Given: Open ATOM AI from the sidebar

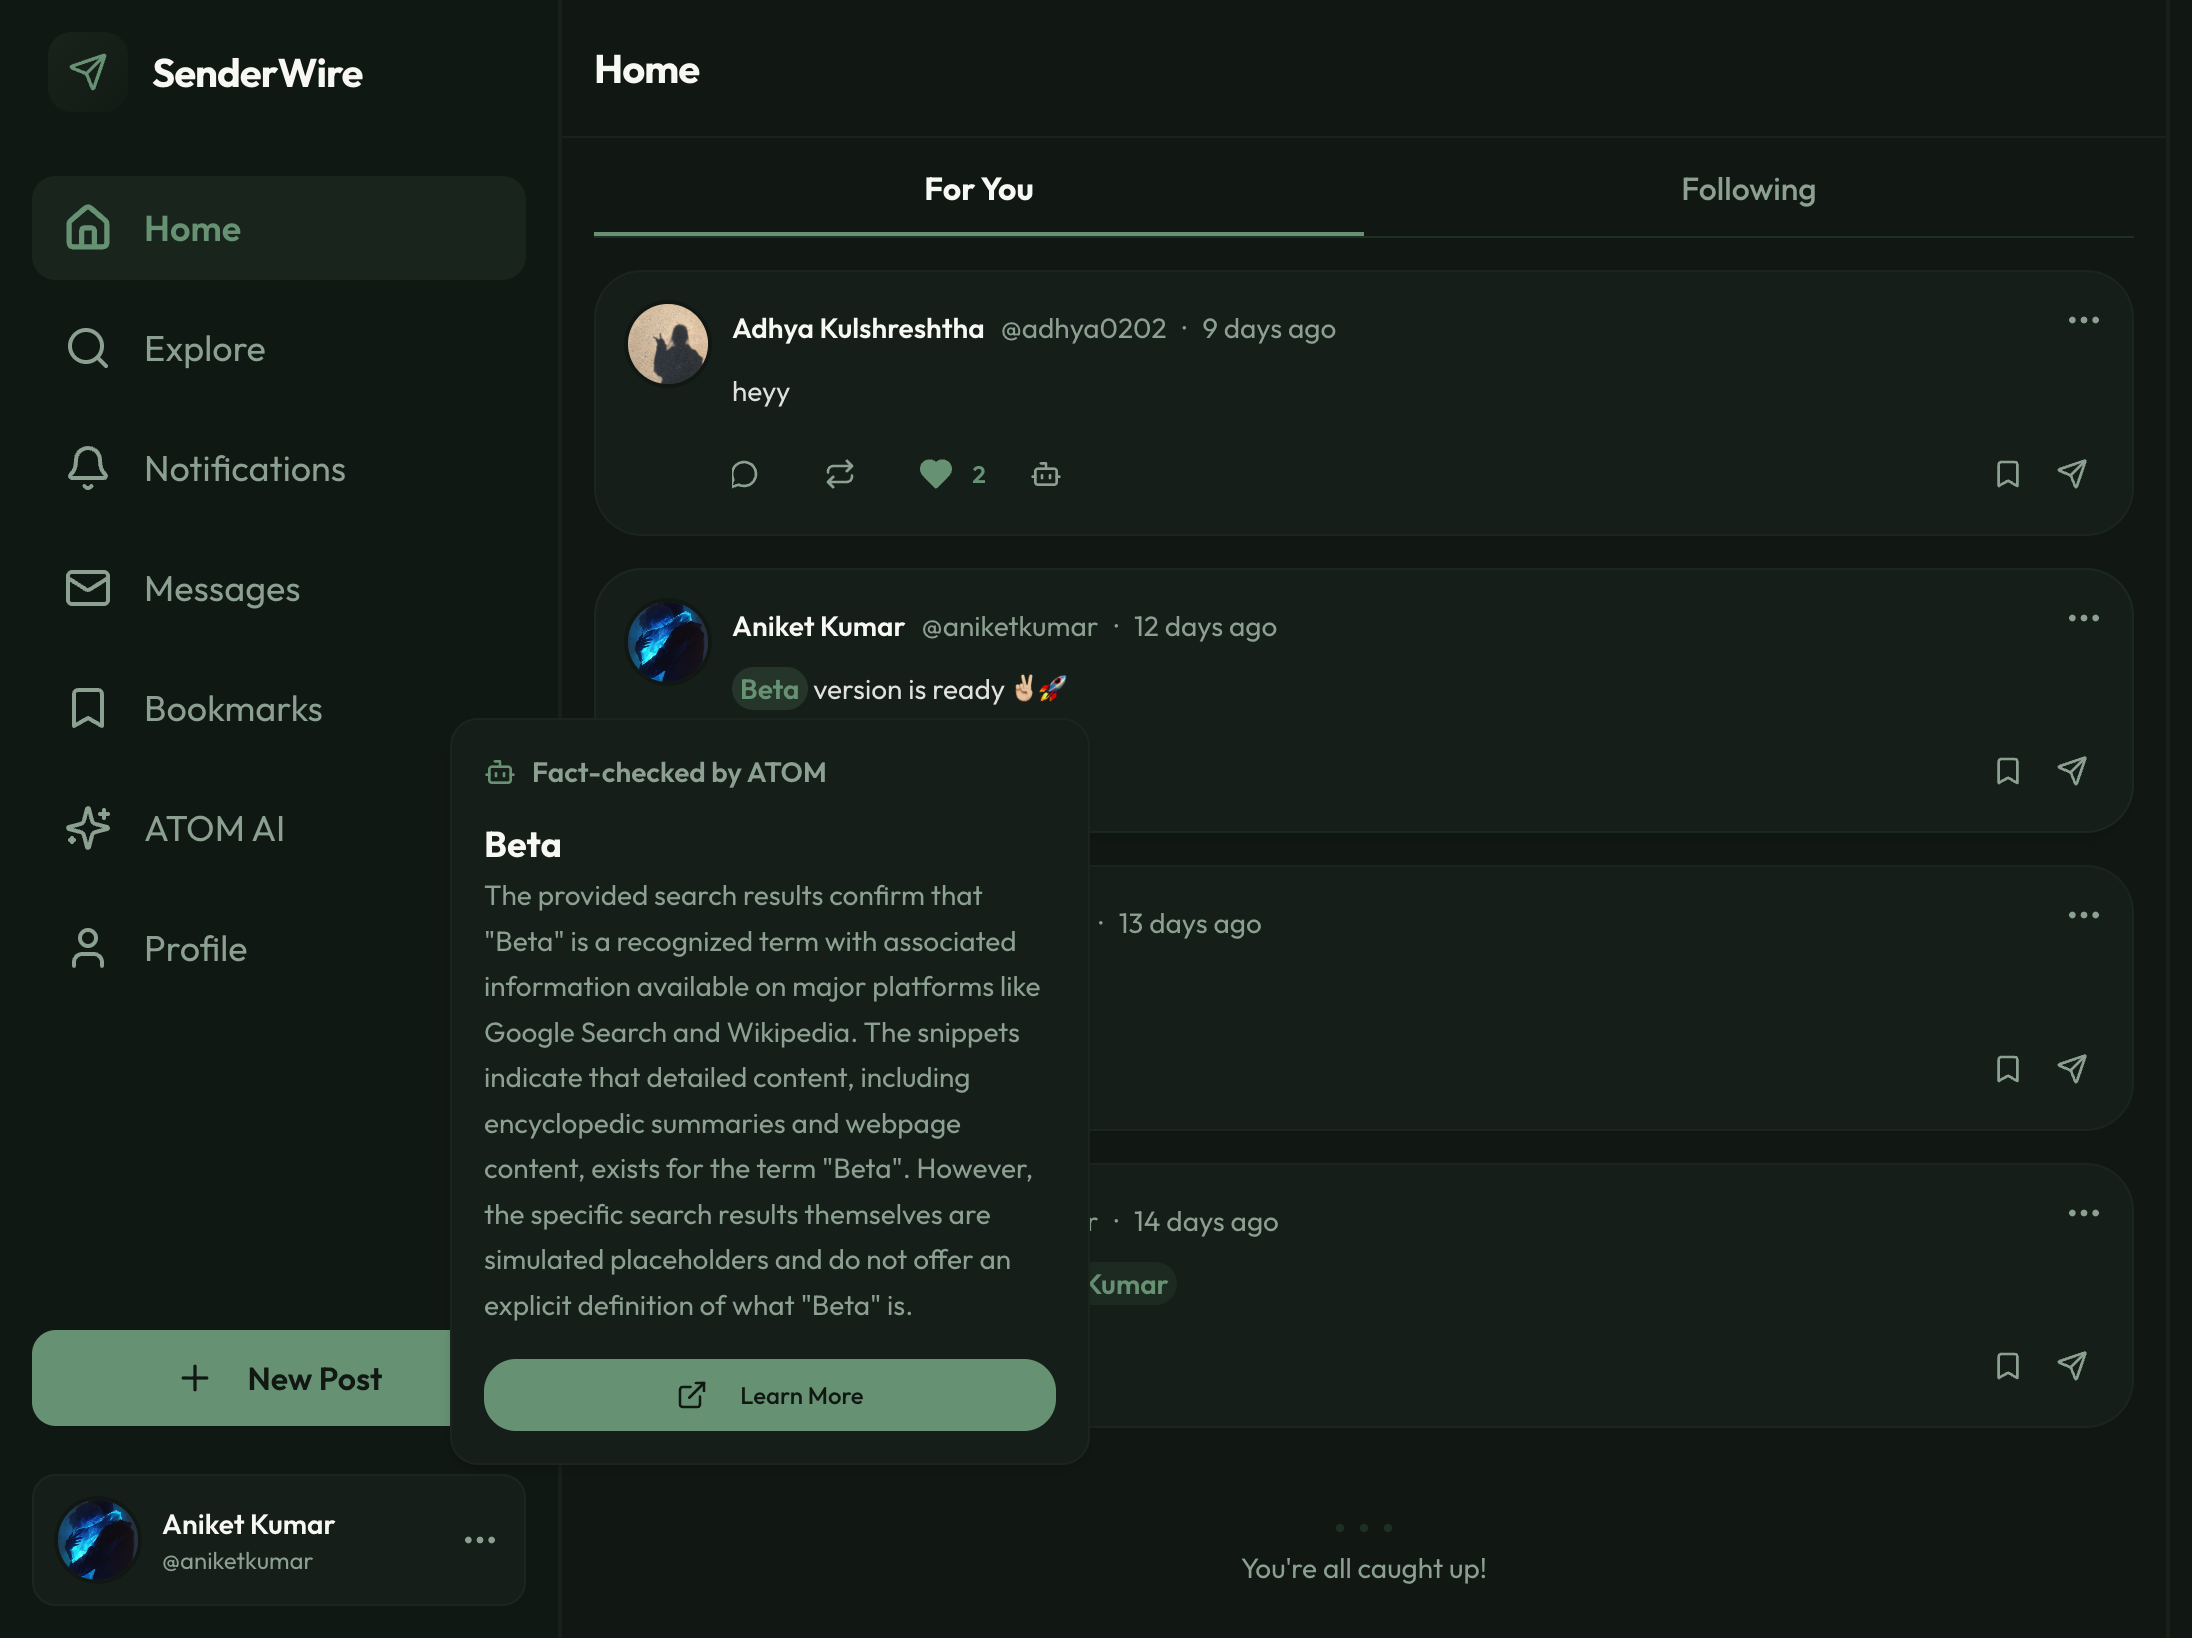Looking at the screenshot, I should [x=215, y=828].
